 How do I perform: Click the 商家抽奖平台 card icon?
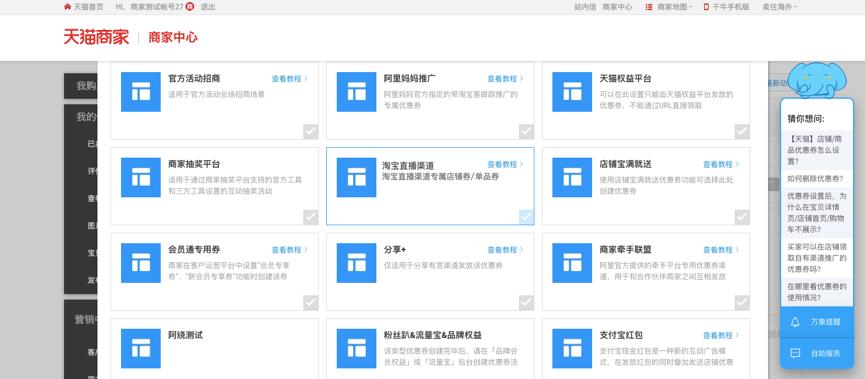141,177
